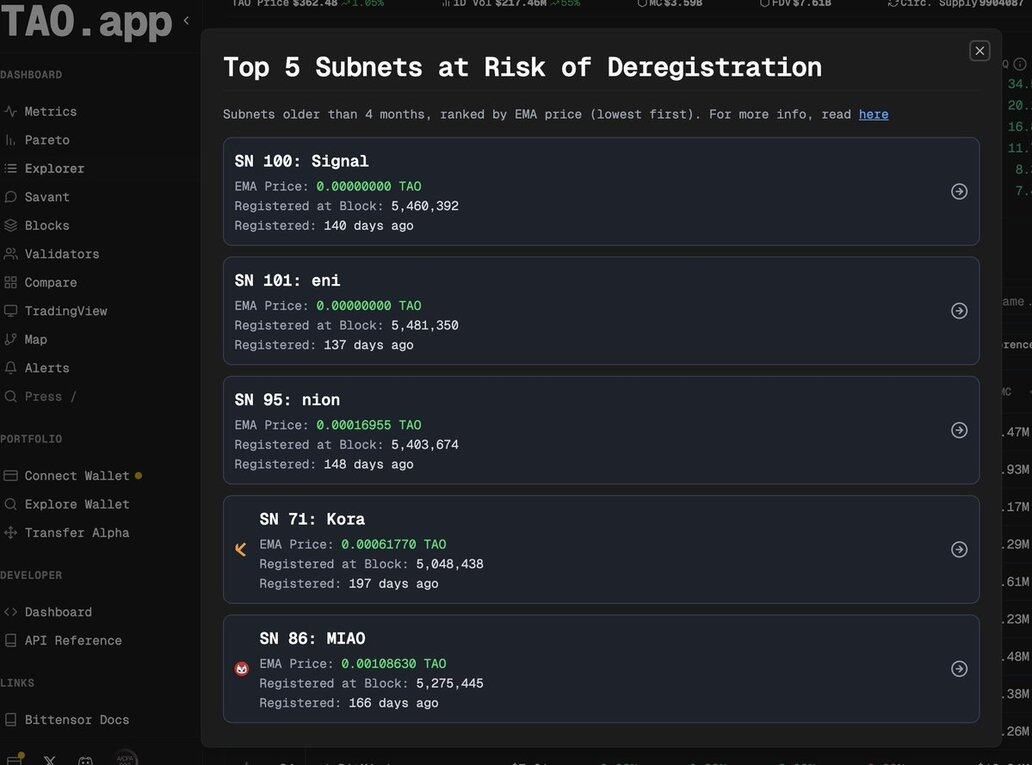
Task: Click the 'SN 101: eni' card title
Action: [288, 280]
